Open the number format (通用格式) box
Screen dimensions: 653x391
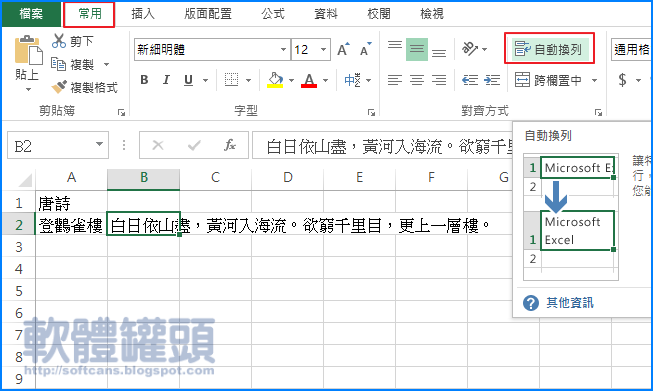tap(631, 50)
